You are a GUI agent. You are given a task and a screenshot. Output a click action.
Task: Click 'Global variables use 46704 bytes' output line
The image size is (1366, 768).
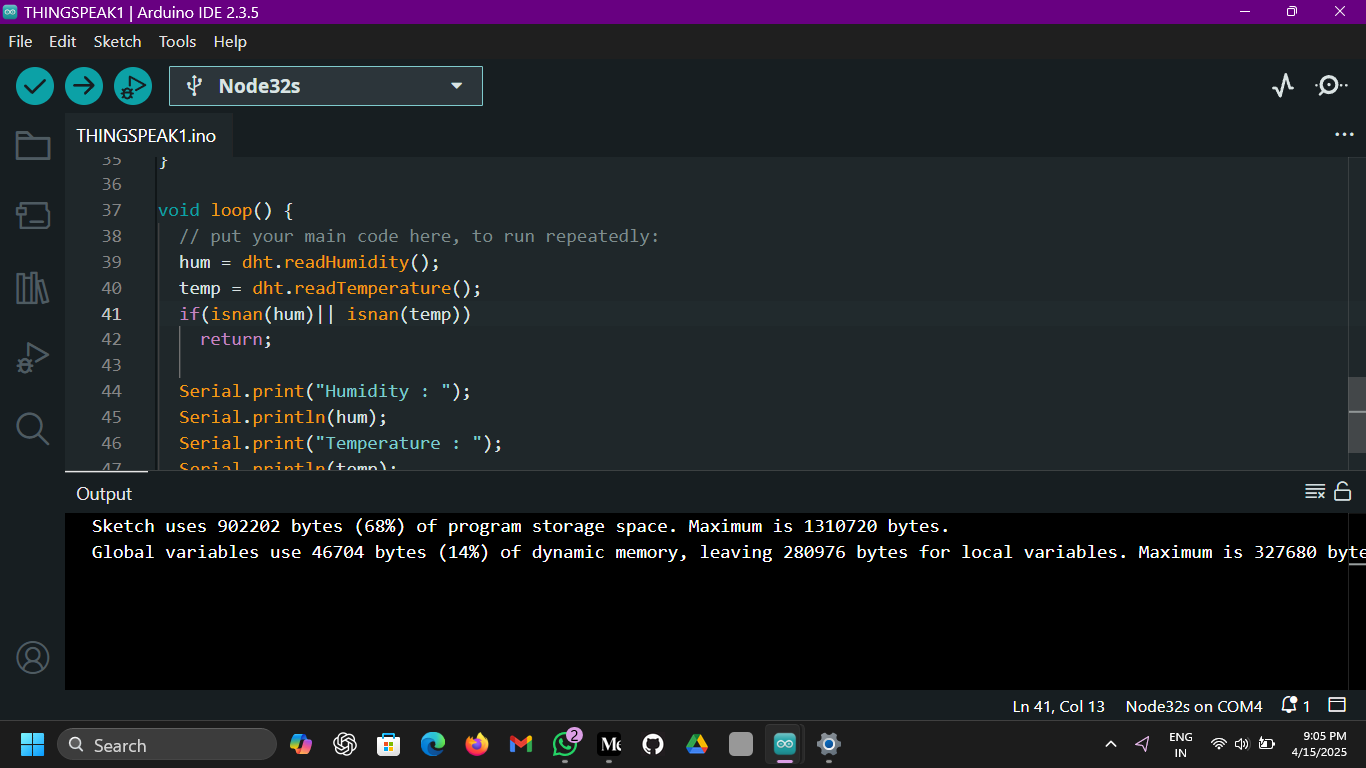pos(728,552)
